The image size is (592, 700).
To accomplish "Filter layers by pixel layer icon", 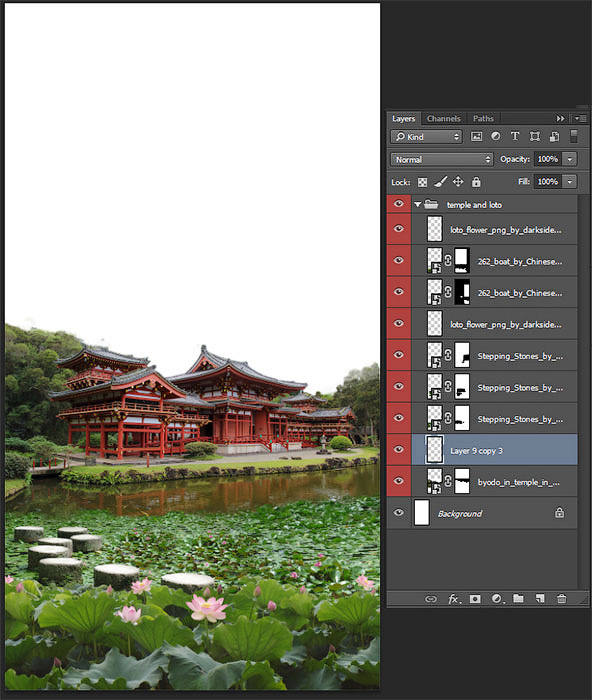I will tap(476, 137).
